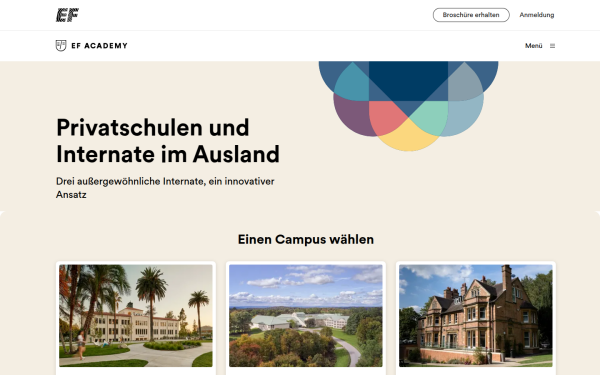
Task: Click the 'Broschüre erhalten' button
Action: tap(471, 15)
